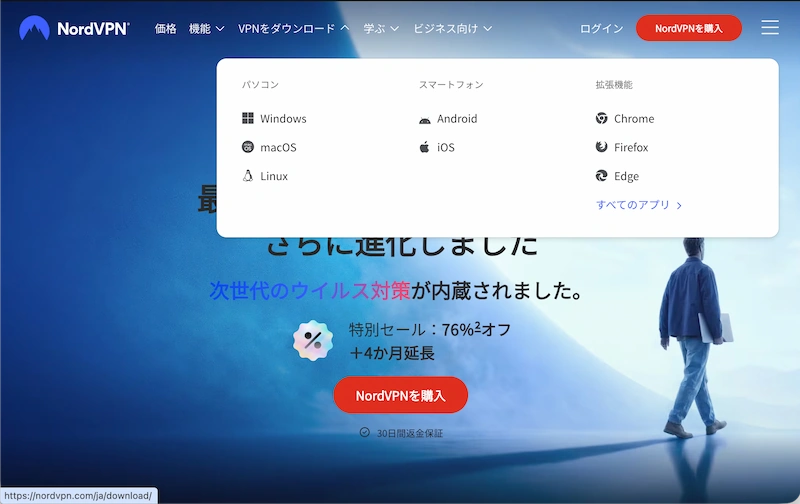Click the percent discount badge icon
Viewport: 800px width, 504px height.
[313, 341]
